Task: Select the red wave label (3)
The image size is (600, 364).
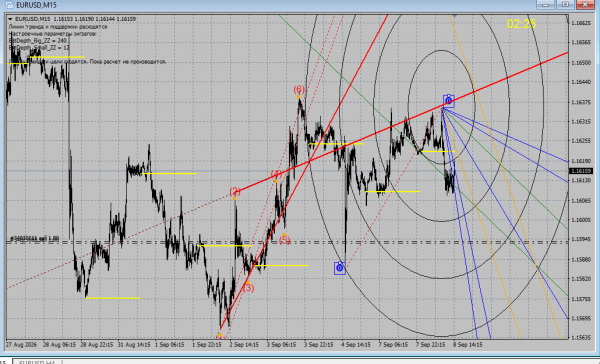Action: click(248, 287)
